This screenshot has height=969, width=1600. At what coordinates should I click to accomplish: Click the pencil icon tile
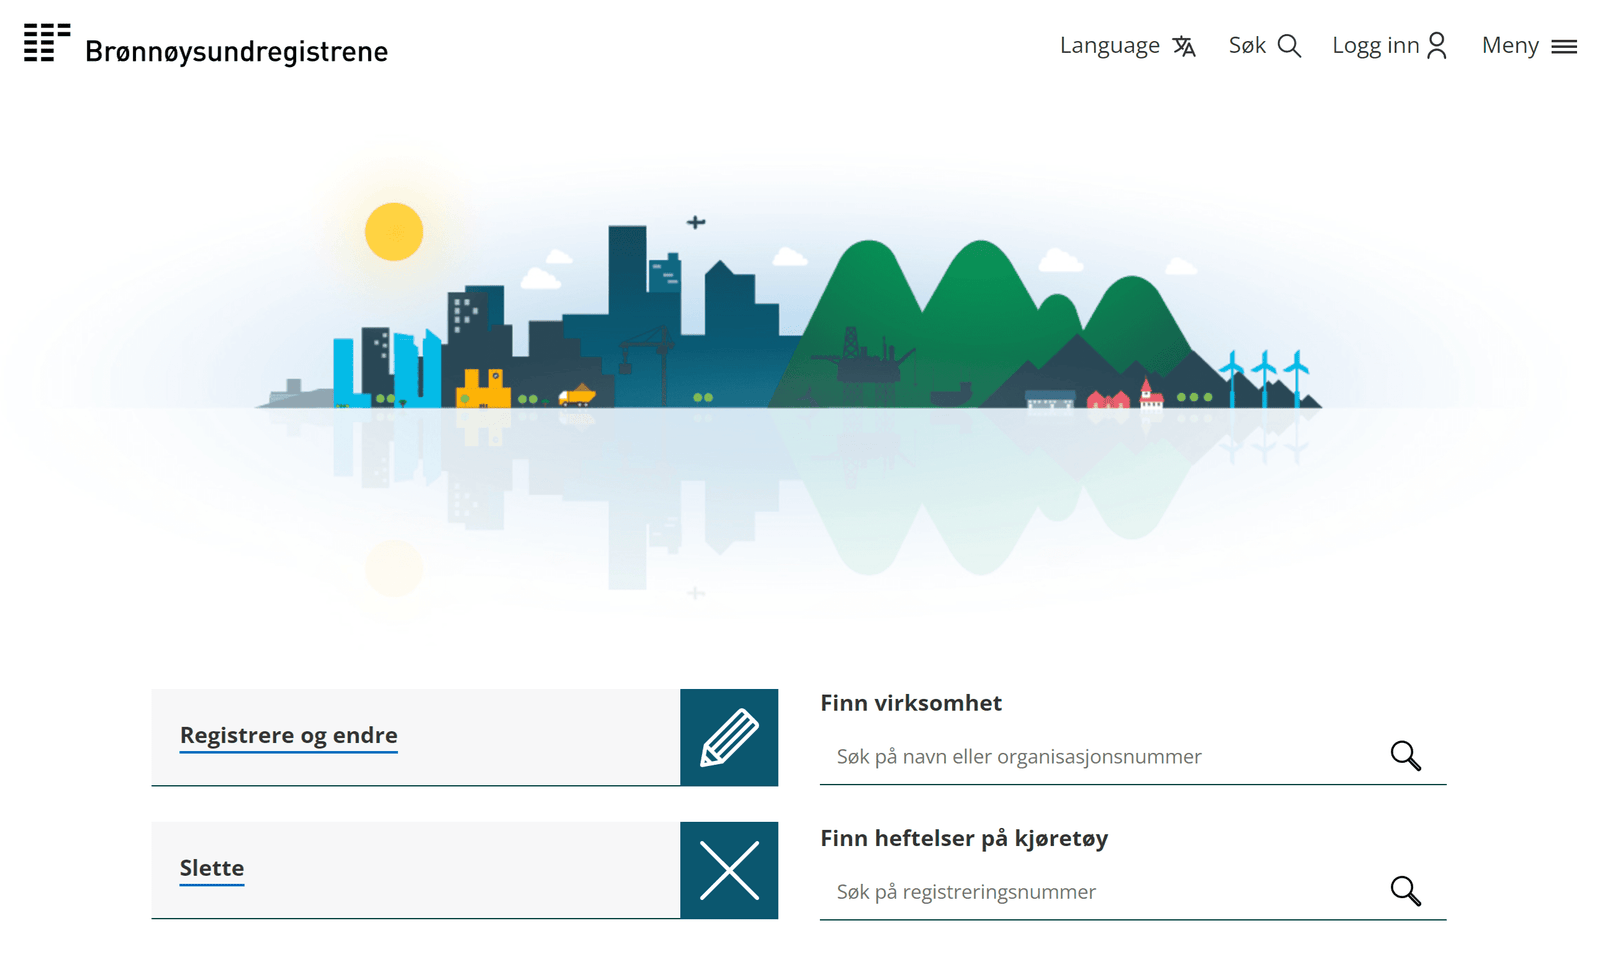[729, 737]
